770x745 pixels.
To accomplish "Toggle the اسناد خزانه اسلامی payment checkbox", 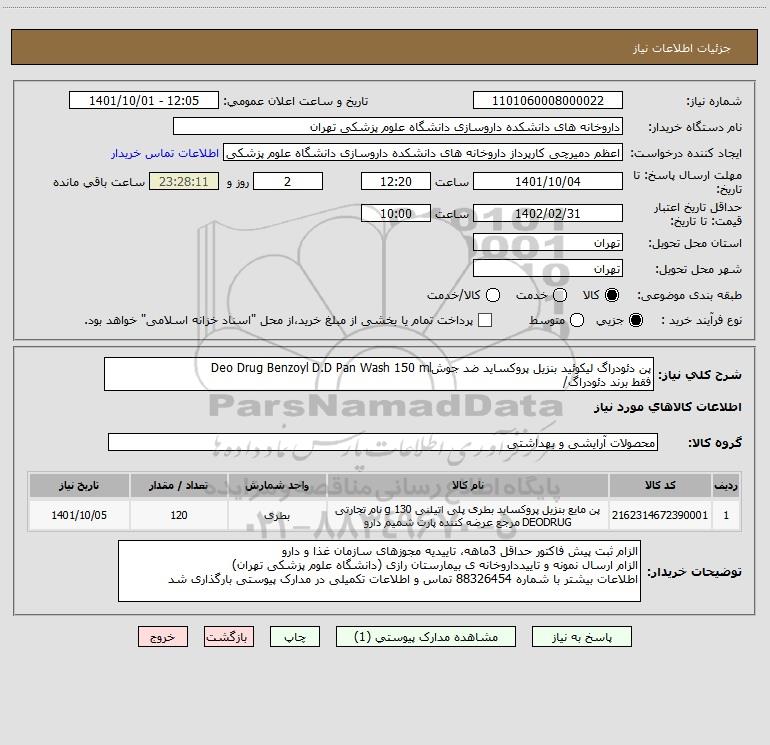I will click(x=485, y=320).
